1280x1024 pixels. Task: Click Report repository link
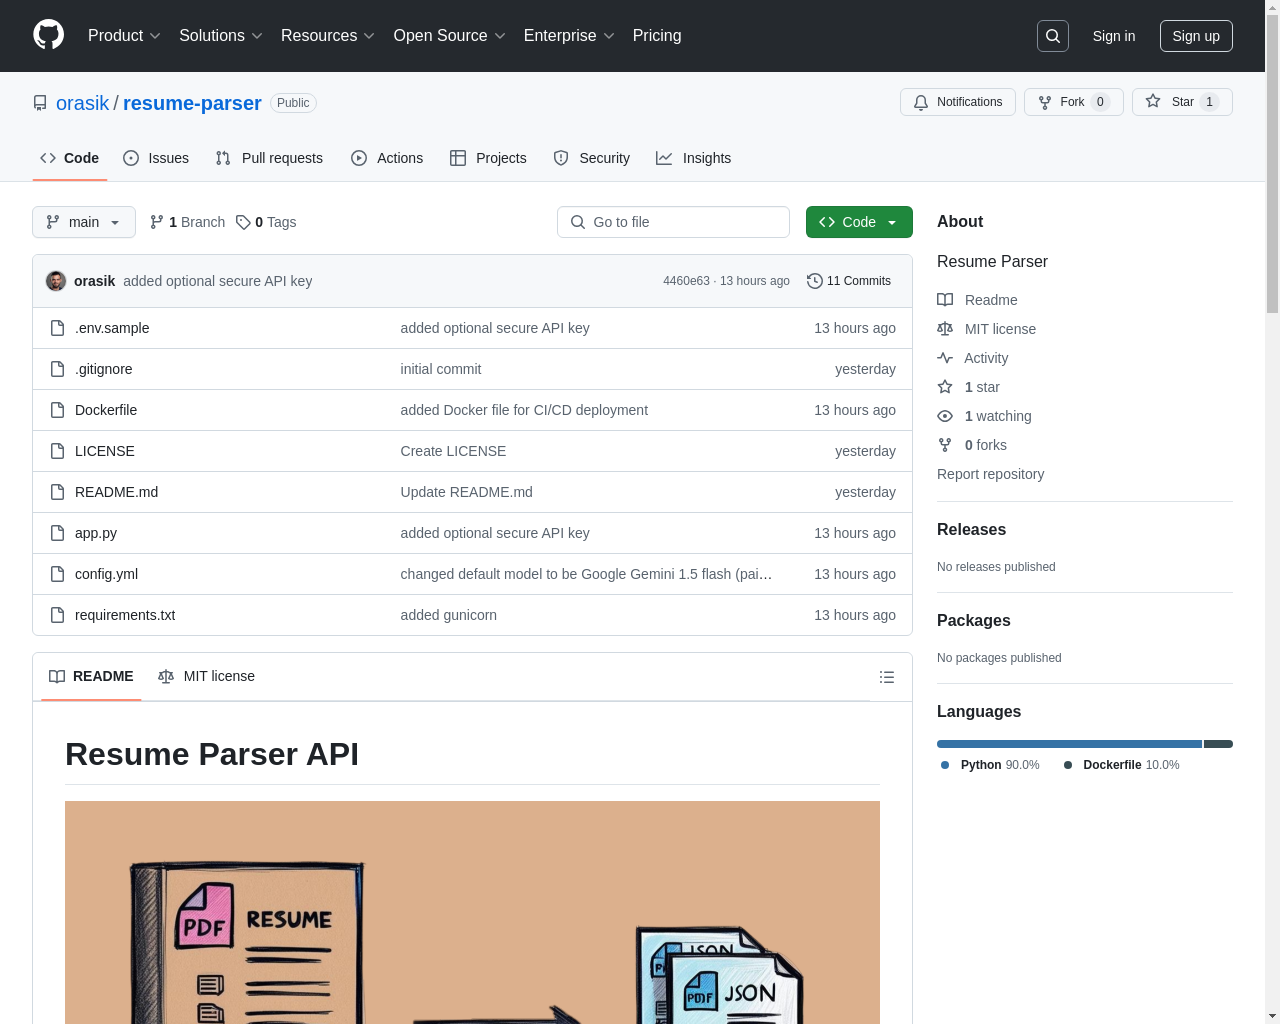click(x=990, y=474)
